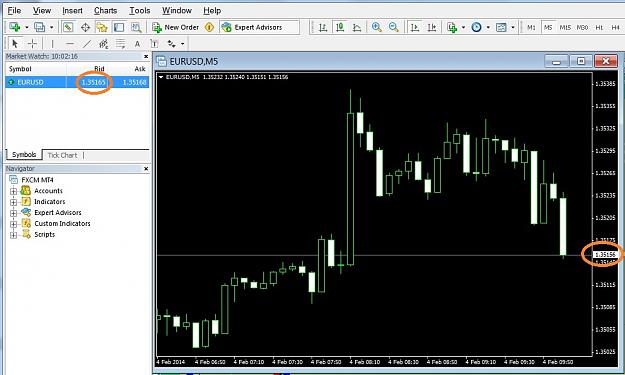This screenshot has width=625, height=375.
Task: Select the H1 timeframe
Action: point(599,27)
